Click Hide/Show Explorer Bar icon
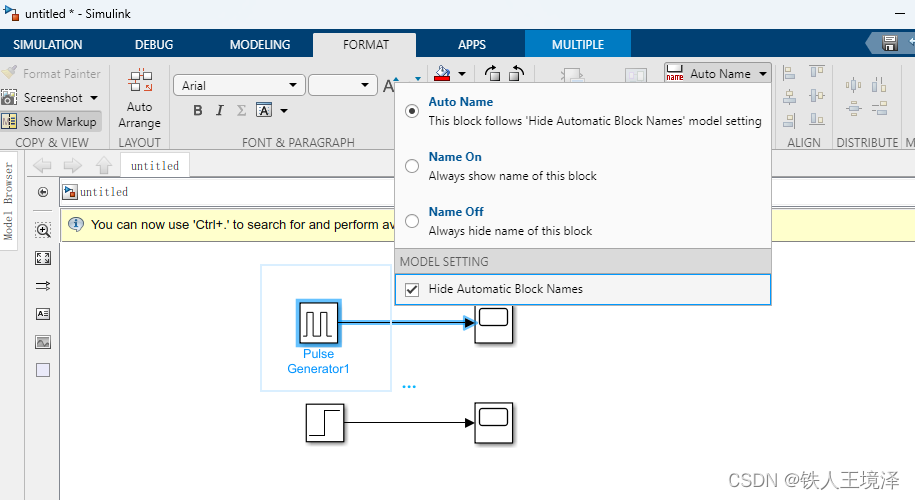Image resolution: width=915 pixels, height=500 pixels. pos(43,192)
